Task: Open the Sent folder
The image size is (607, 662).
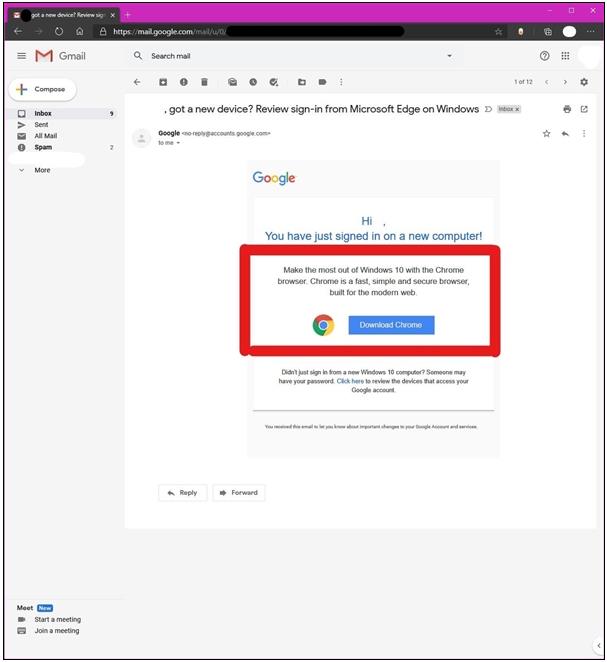Action: pos(41,125)
